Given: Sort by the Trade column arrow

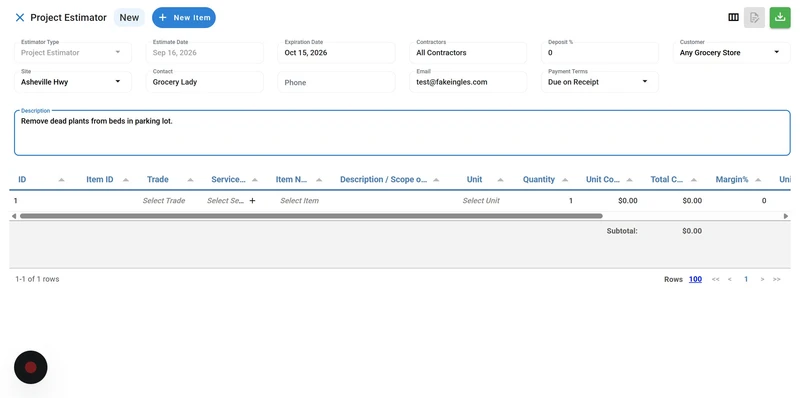Looking at the screenshot, I should [190, 180].
